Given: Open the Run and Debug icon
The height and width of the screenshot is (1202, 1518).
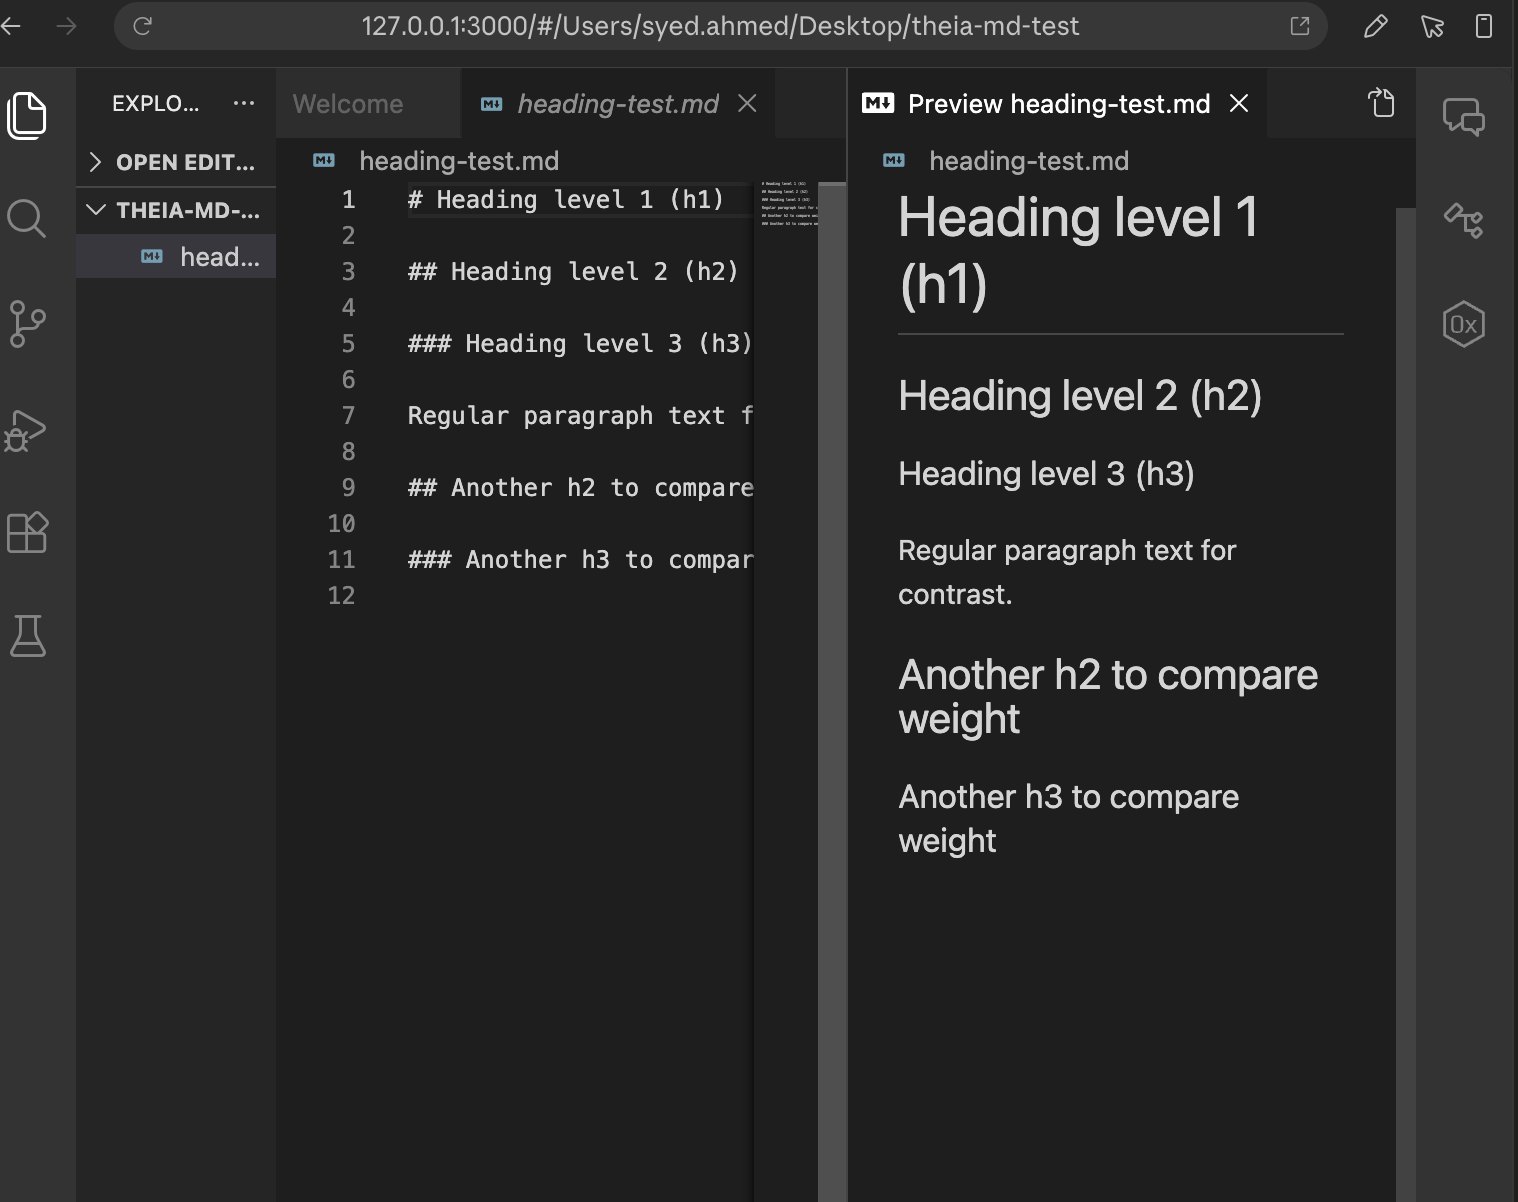Looking at the screenshot, I should point(26,431).
